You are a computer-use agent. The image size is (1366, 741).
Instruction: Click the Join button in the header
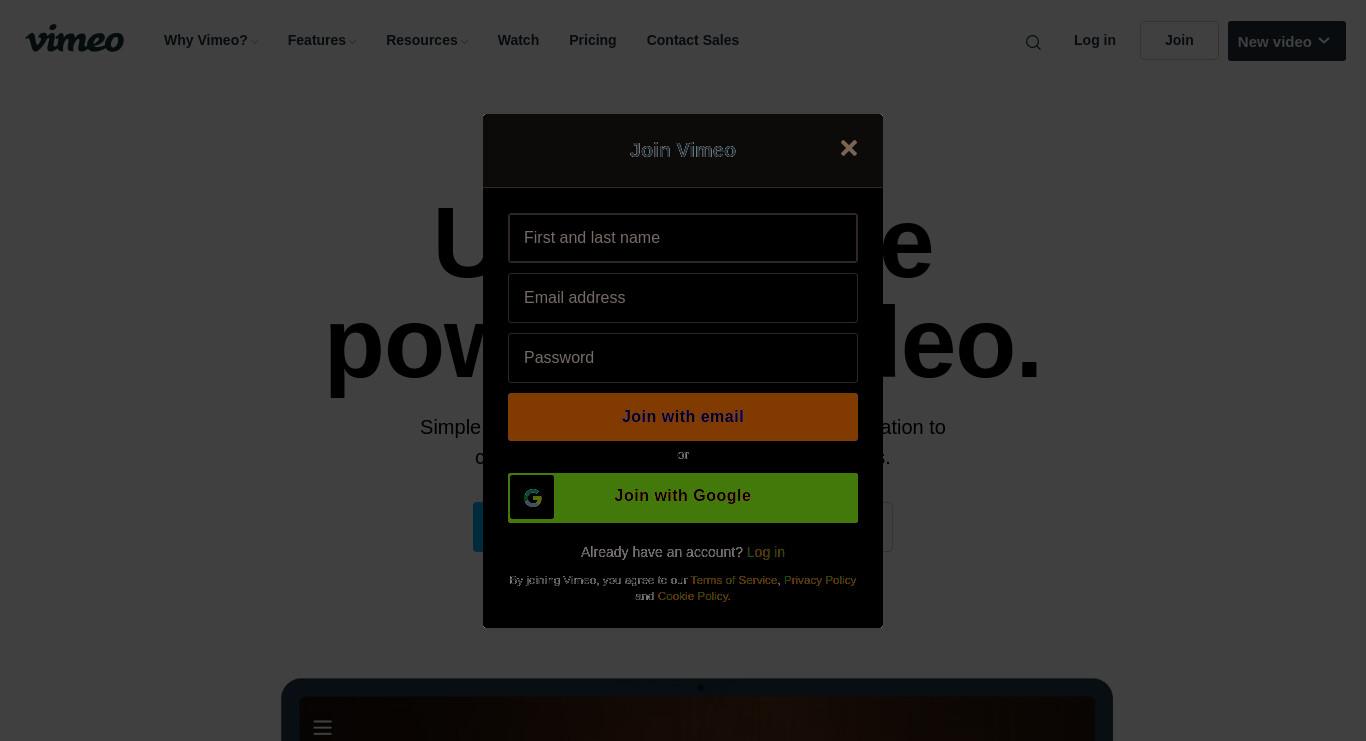(x=1179, y=40)
